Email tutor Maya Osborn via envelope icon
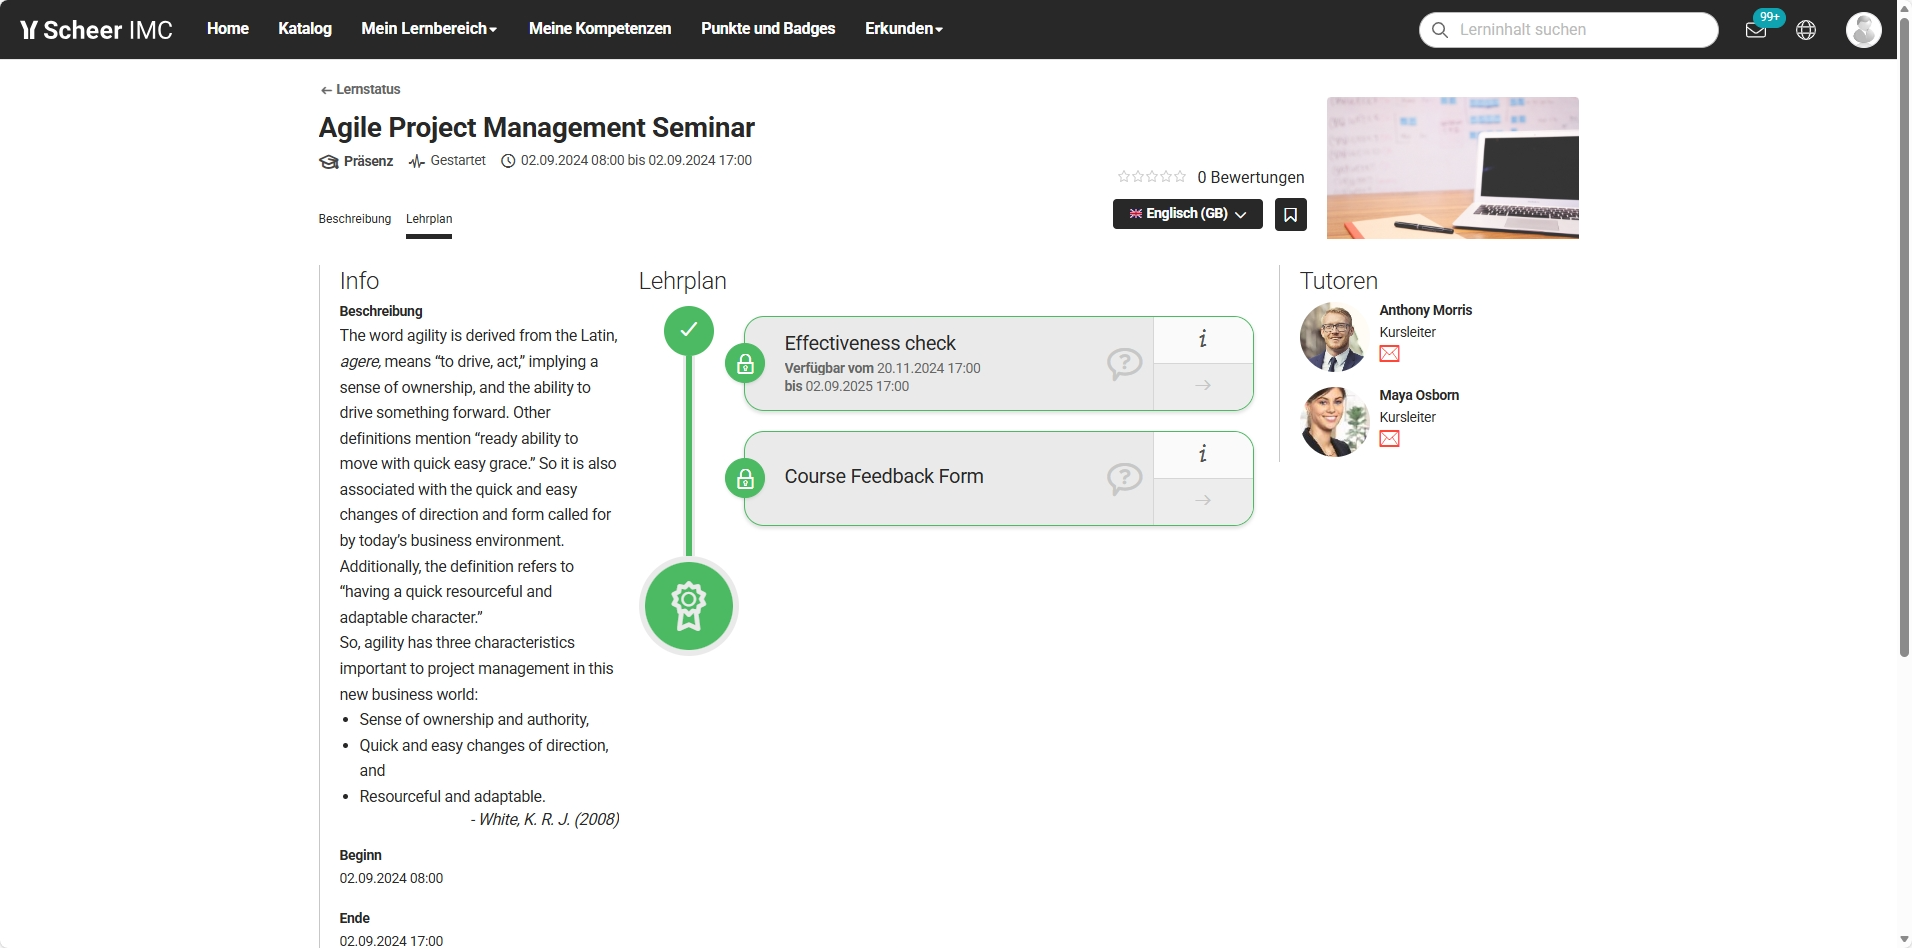 pos(1389,439)
